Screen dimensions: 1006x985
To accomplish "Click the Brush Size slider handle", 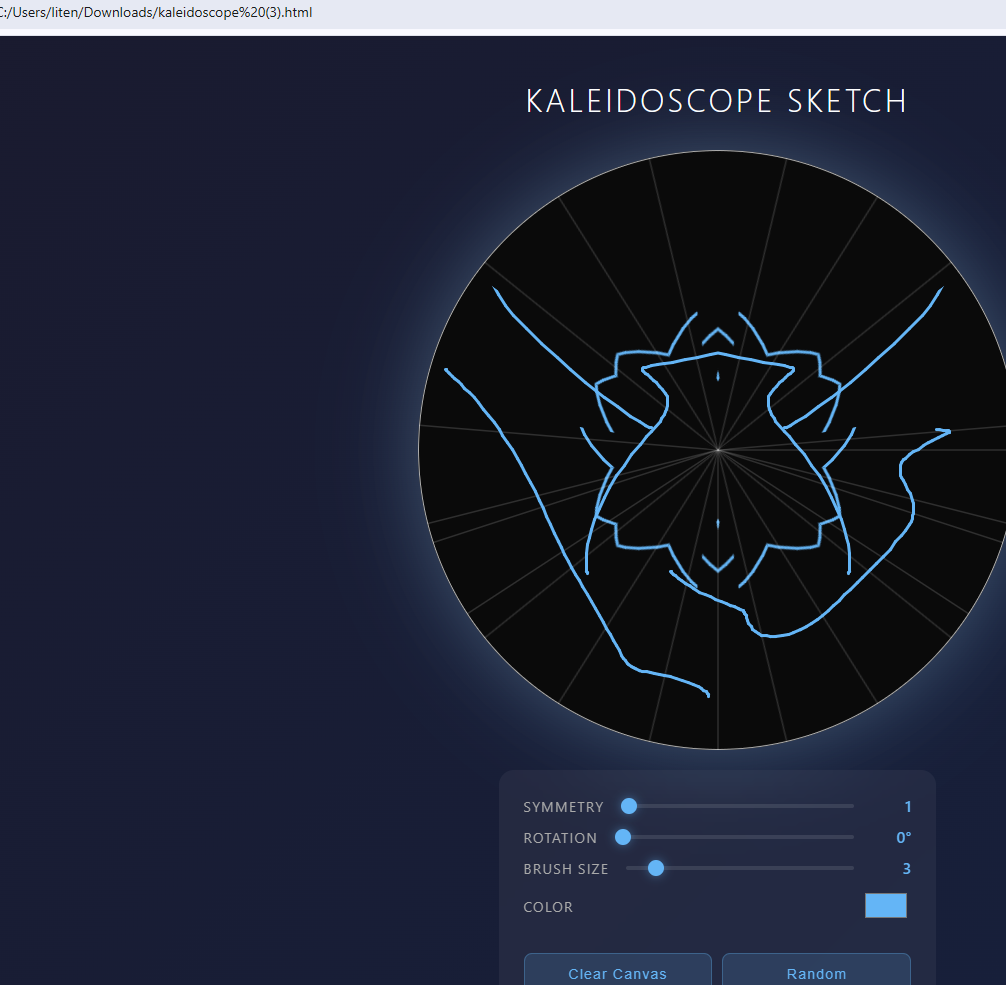I will (656, 868).
